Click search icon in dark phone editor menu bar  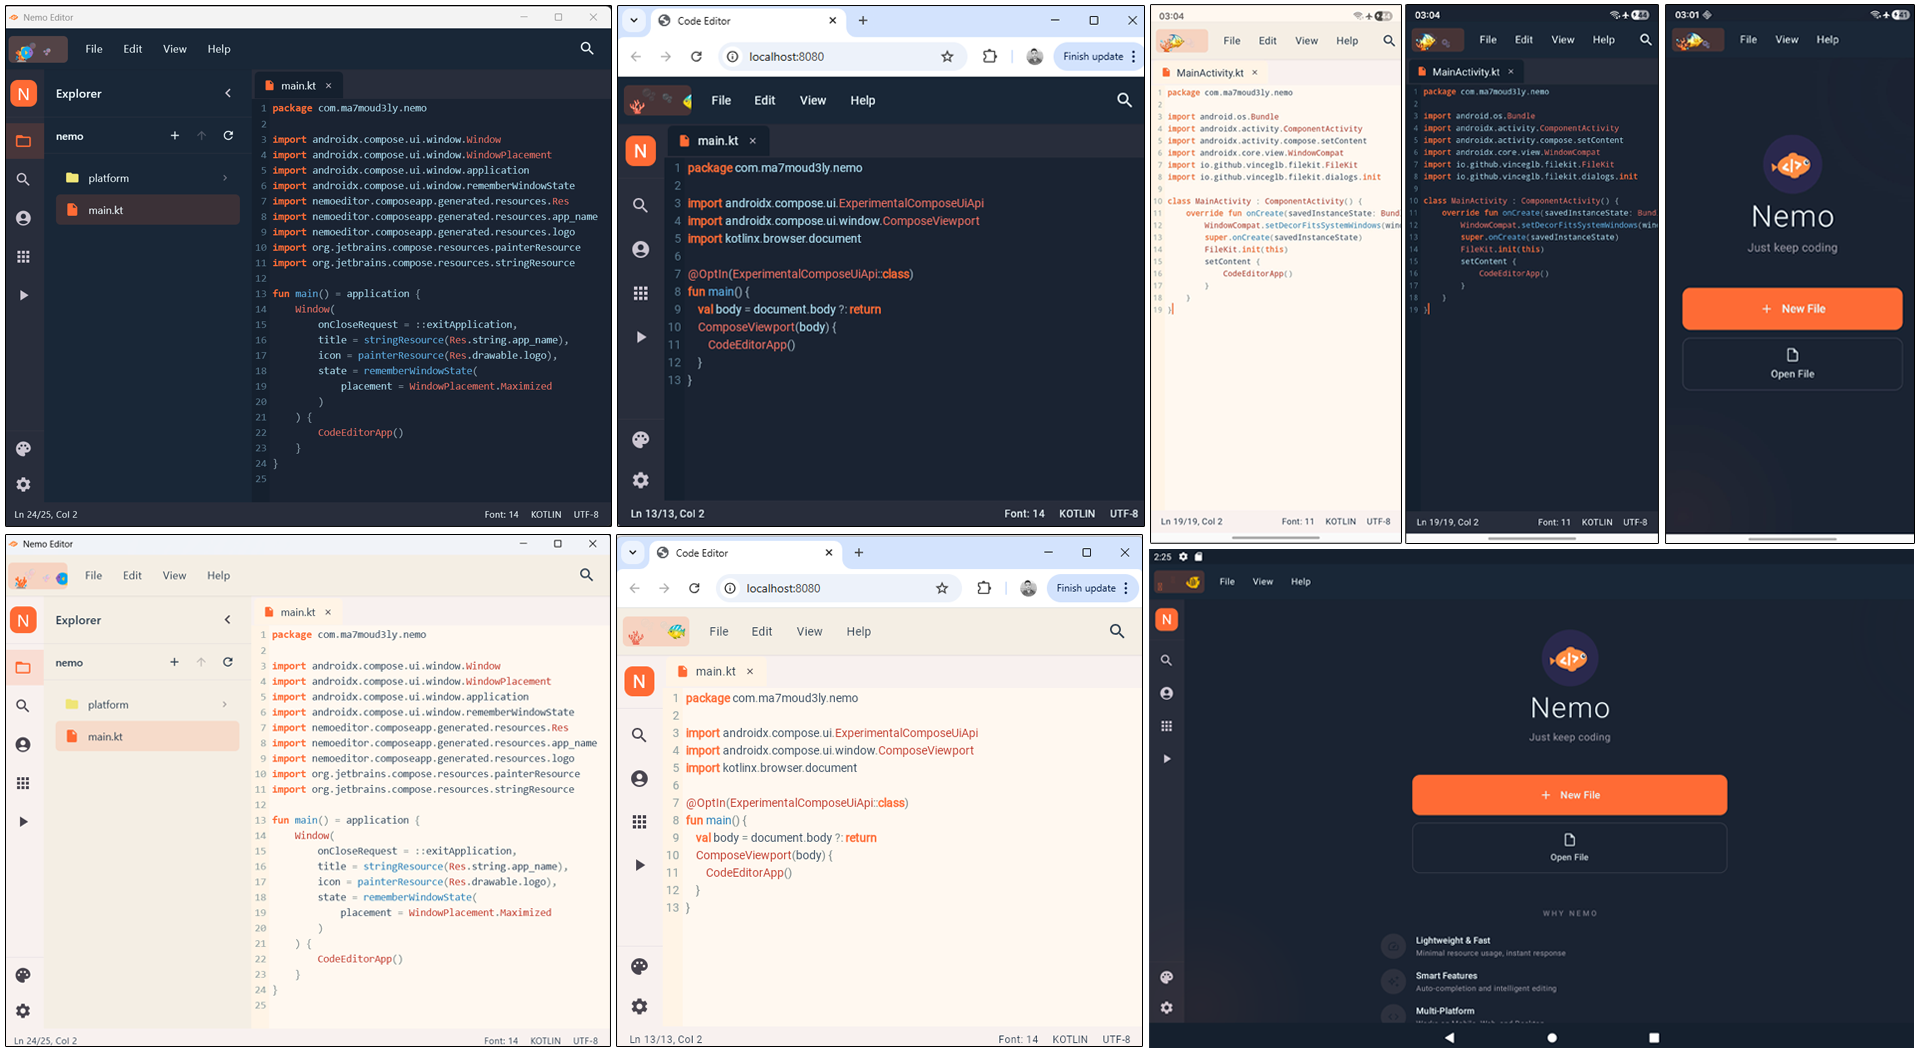click(x=1645, y=40)
